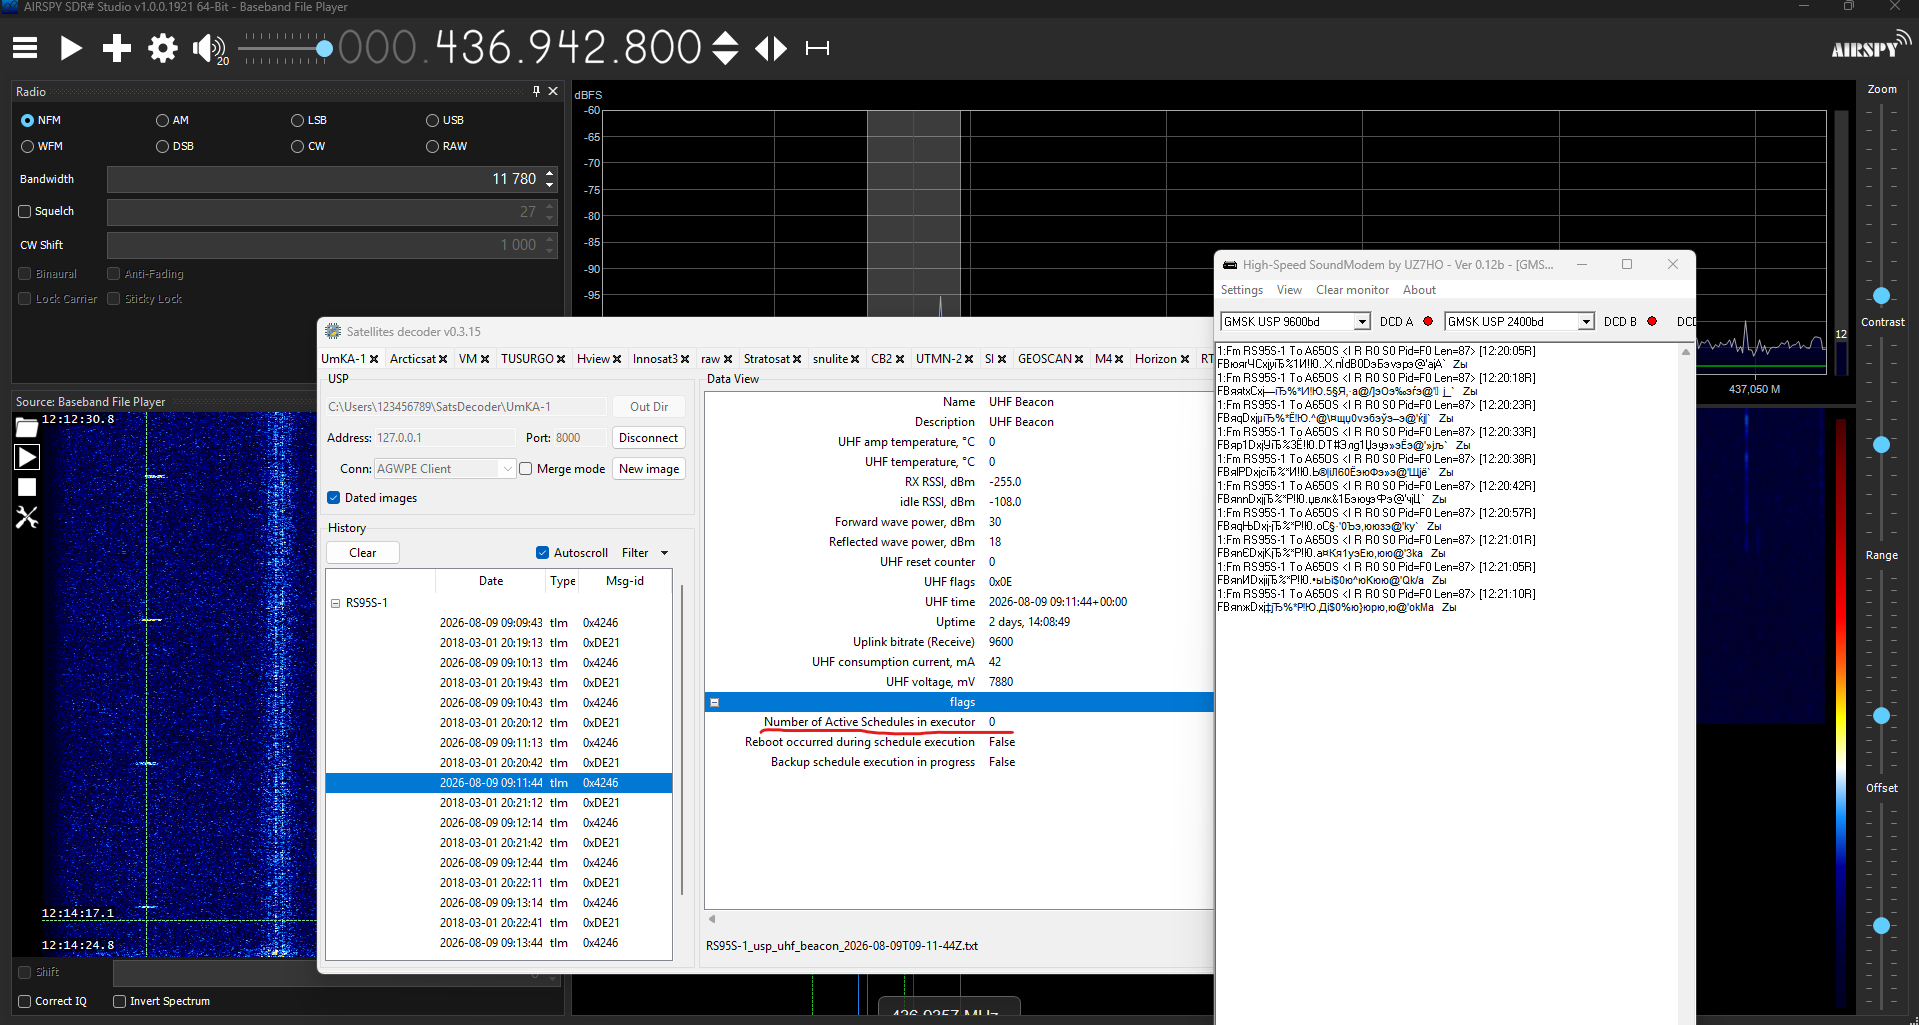Clear the History list

[362, 553]
